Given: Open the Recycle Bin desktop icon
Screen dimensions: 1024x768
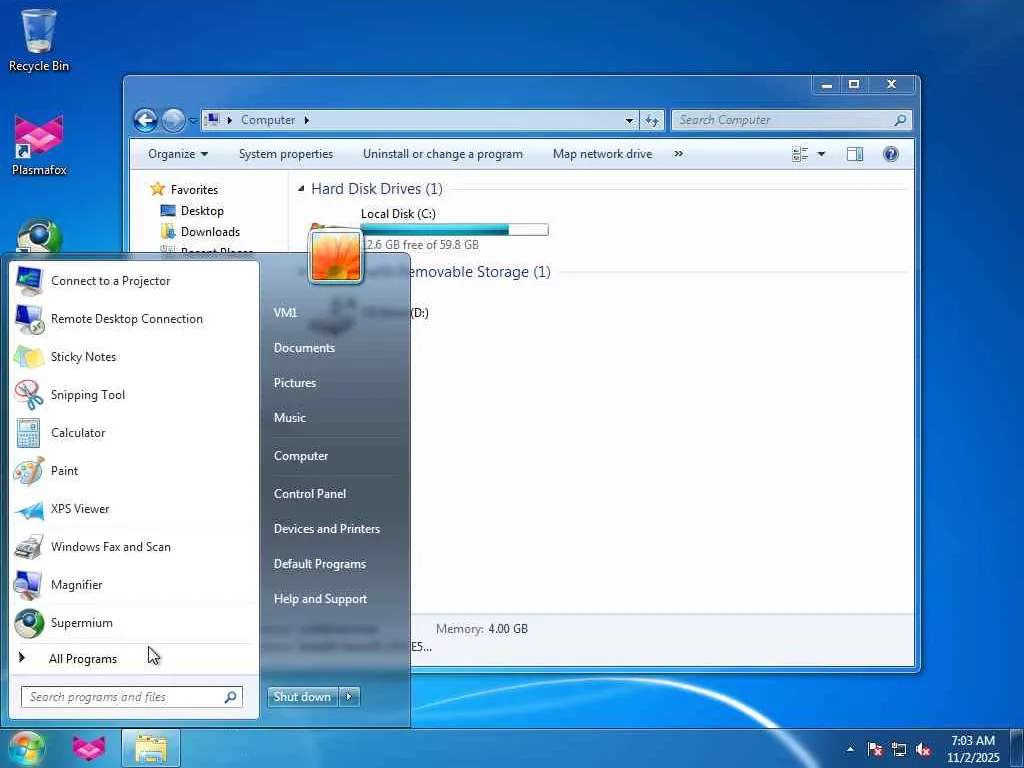Looking at the screenshot, I should pos(39,39).
